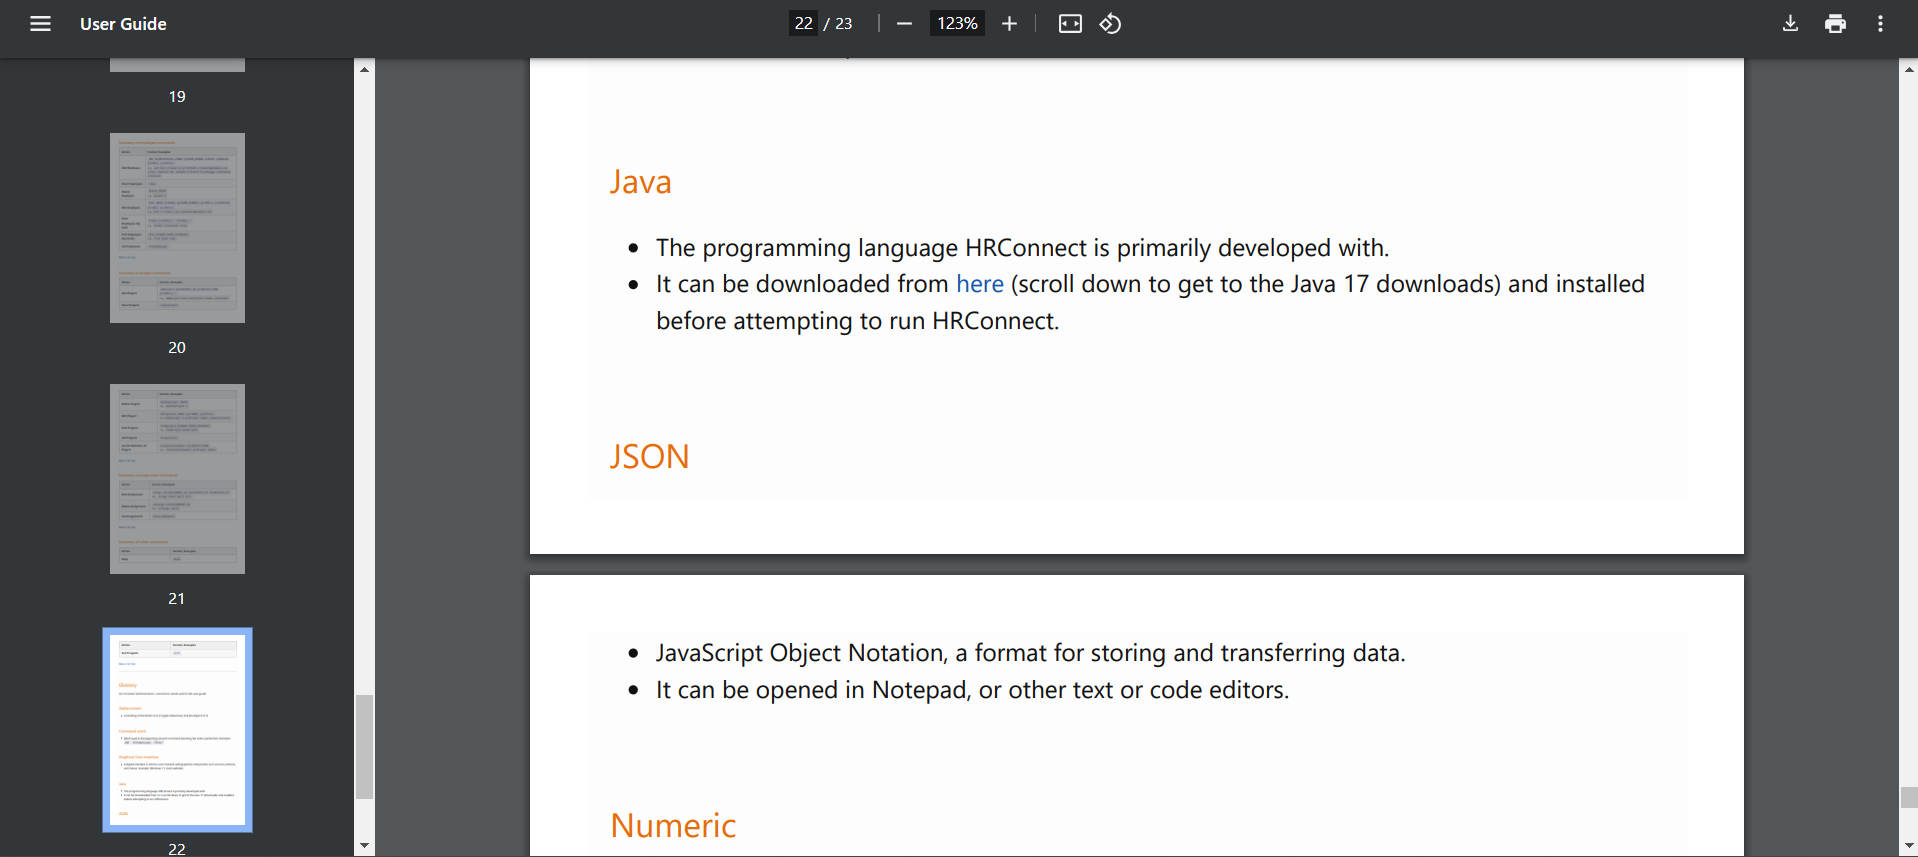This screenshot has width=1918, height=857.
Task: Edit the current page number field
Action: [803, 23]
